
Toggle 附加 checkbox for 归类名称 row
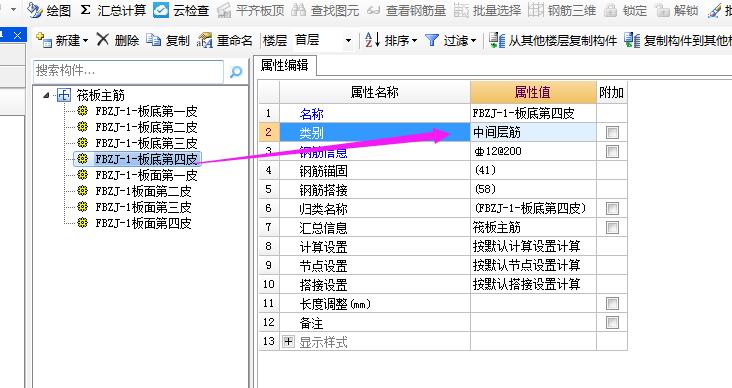coord(612,208)
